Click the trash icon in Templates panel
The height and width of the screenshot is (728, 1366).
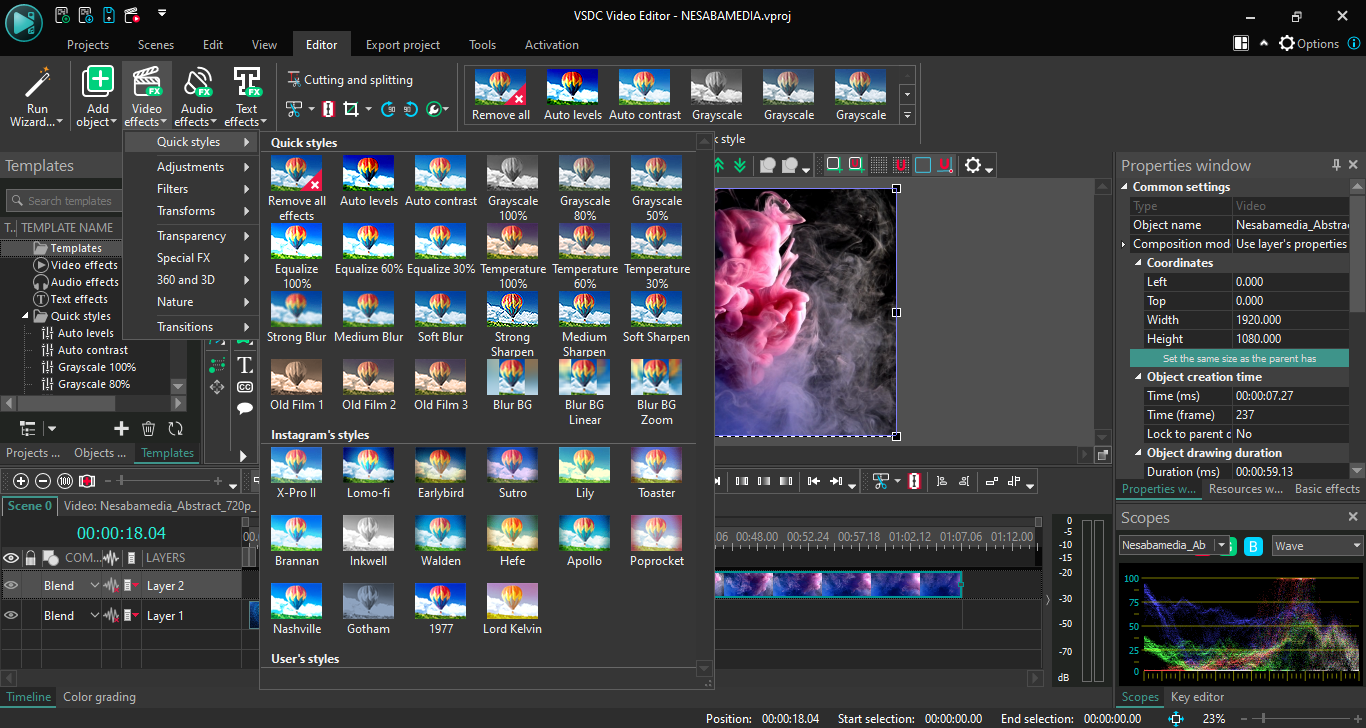(148, 429)
